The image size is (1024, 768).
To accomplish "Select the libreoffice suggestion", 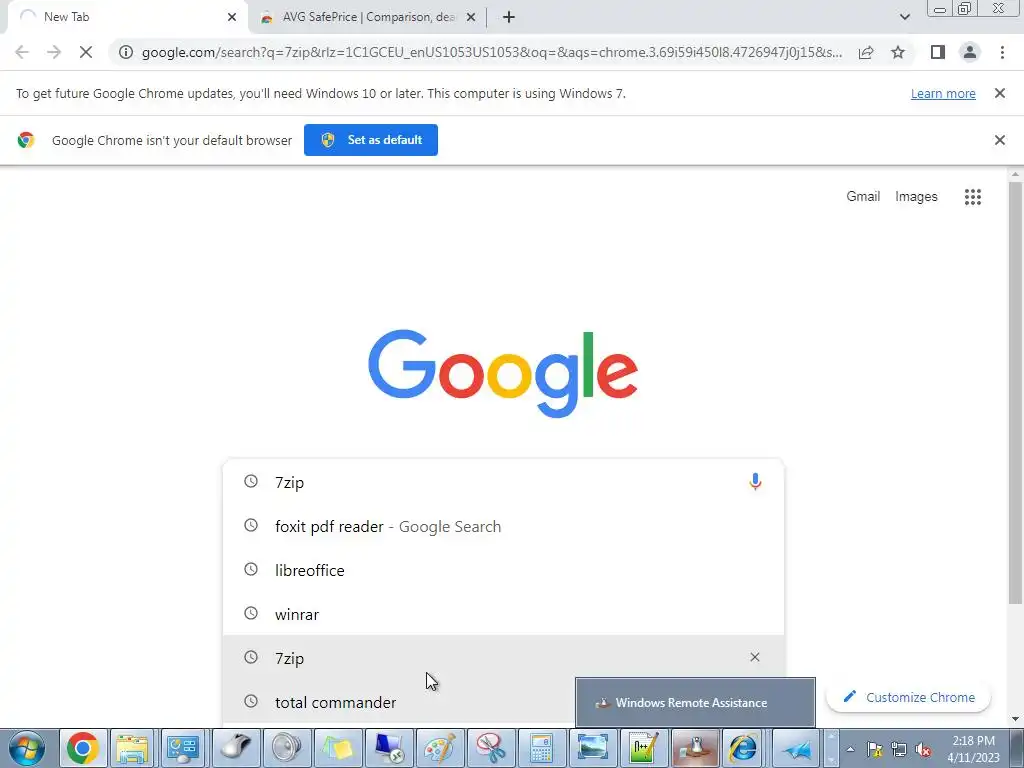I will pyautogui.click(x=503, y=570).
